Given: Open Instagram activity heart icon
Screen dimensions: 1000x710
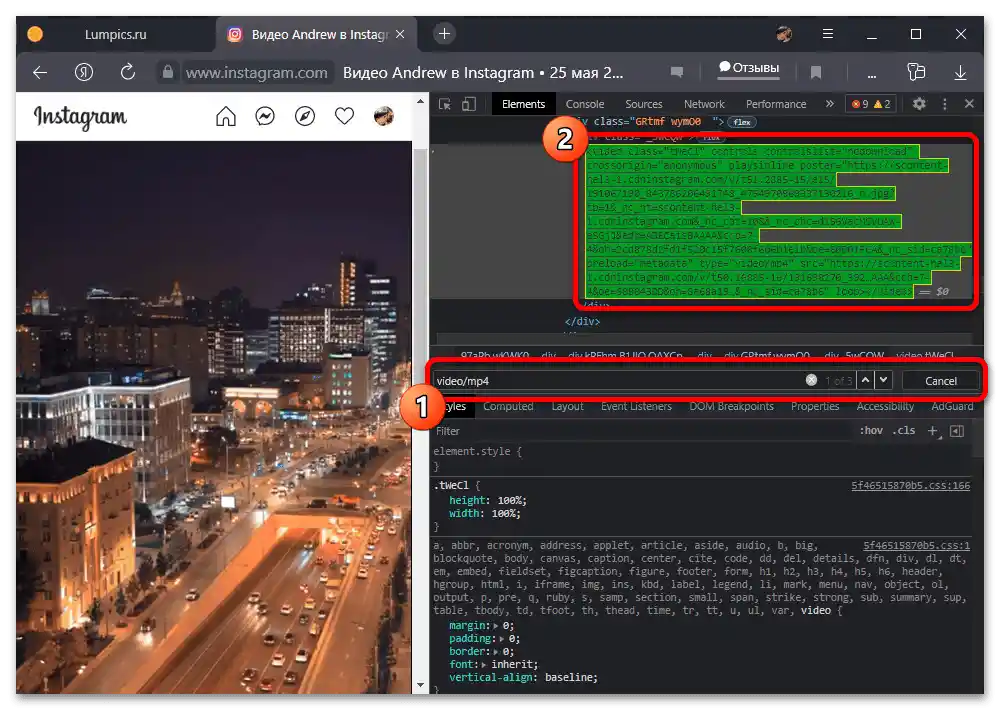Looking at the screenshot, I should tap(344, 116).
